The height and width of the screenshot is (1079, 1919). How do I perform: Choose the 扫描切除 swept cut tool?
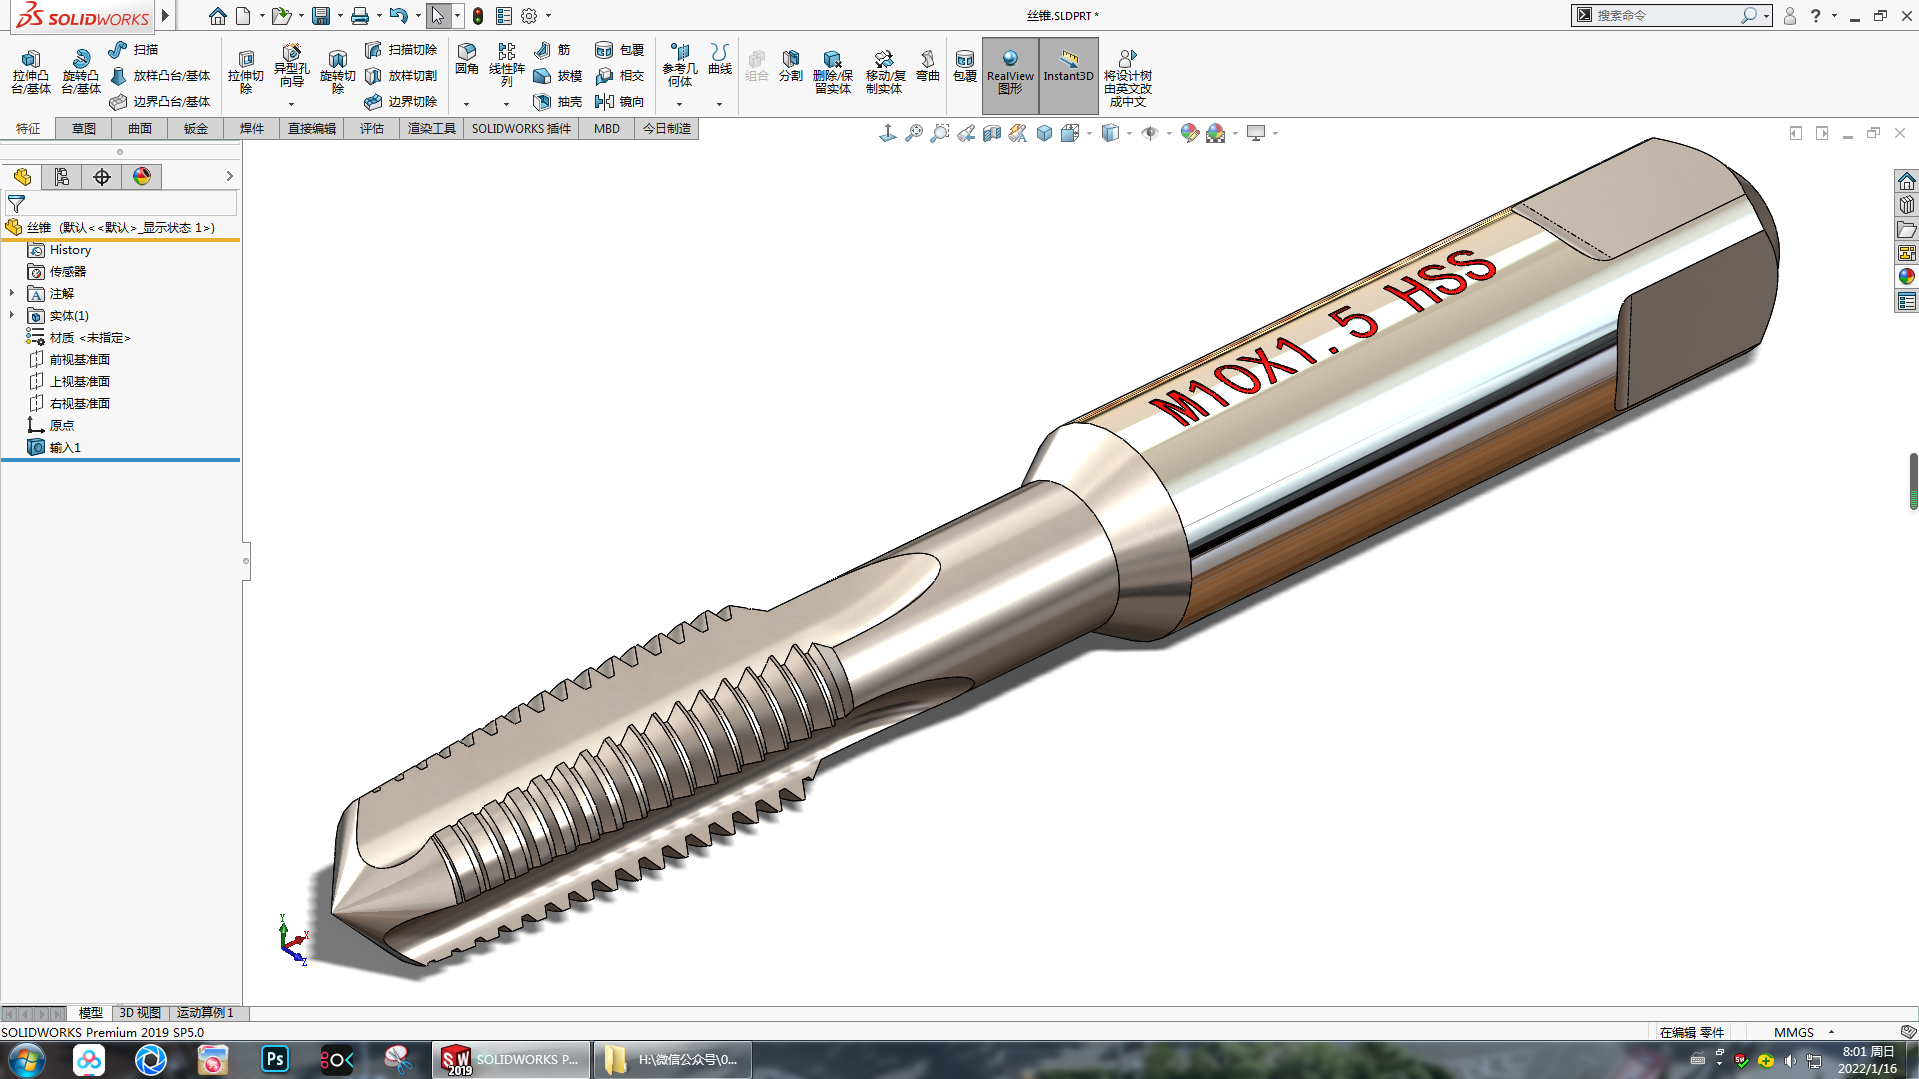[x=401, y=49]
